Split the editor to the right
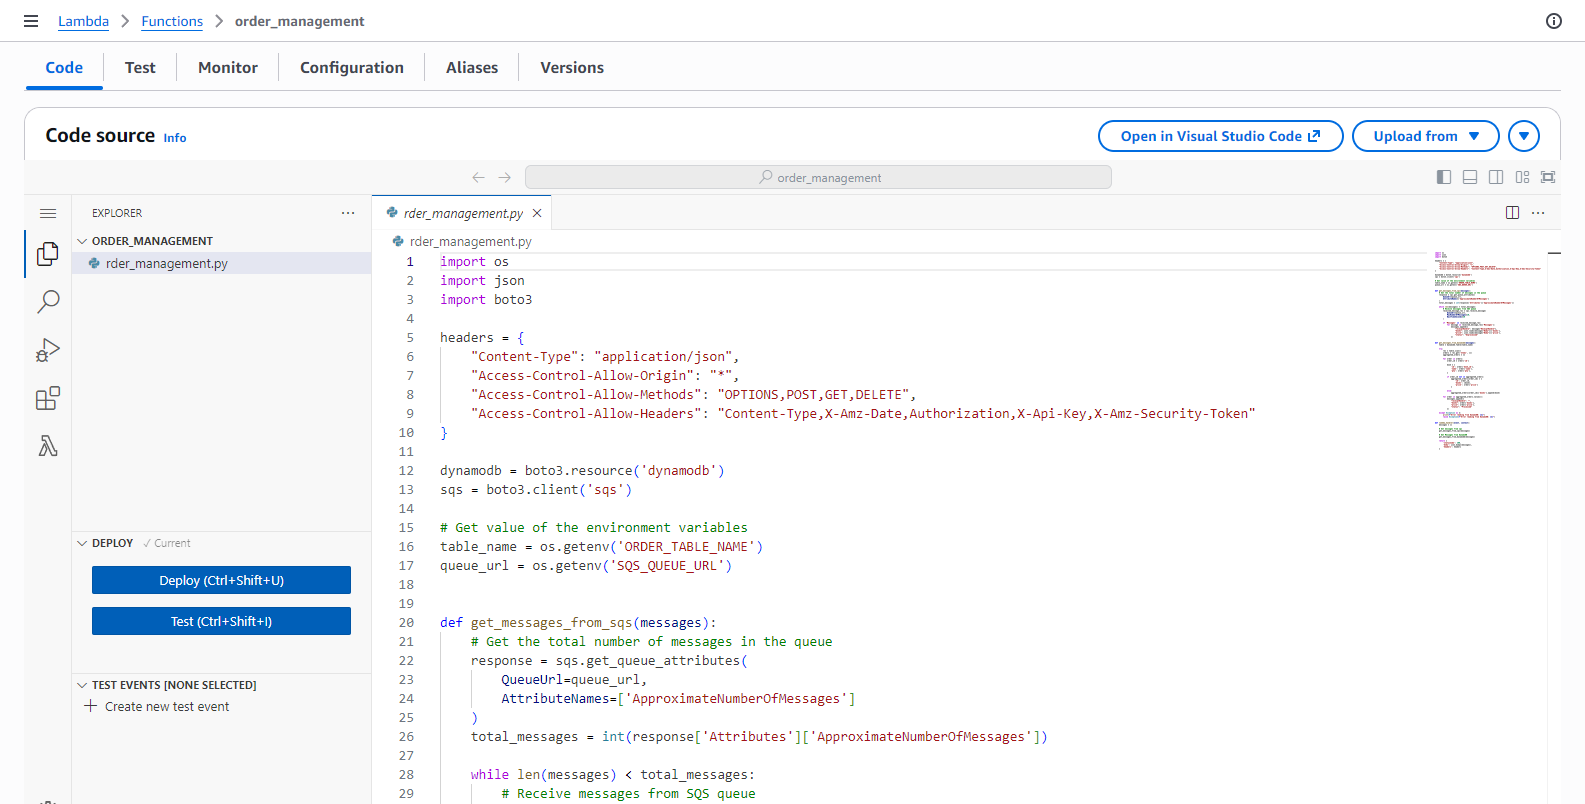 [x=1512, y=212]
